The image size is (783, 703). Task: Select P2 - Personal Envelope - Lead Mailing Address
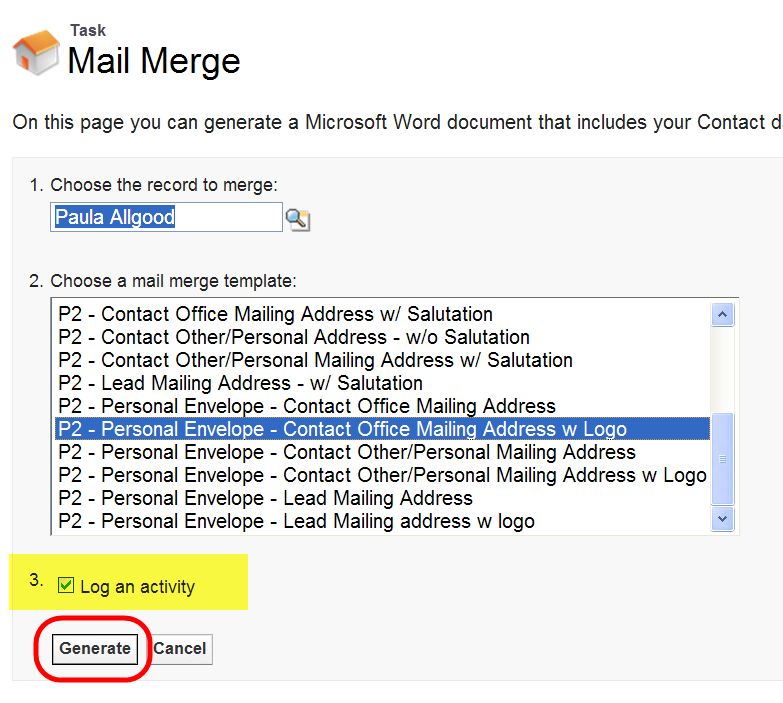click(382, 498)
